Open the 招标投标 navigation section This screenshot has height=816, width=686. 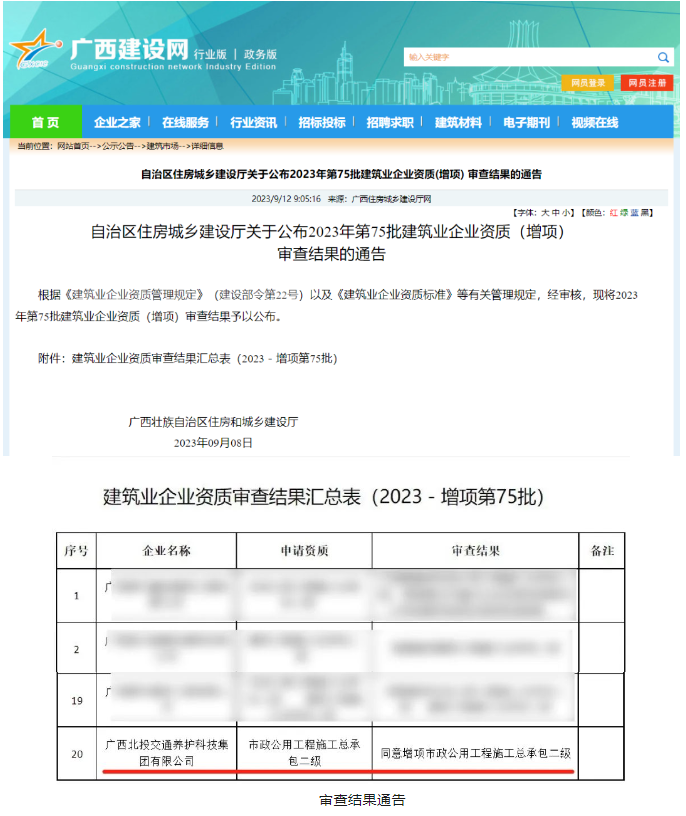coord(321,122)
